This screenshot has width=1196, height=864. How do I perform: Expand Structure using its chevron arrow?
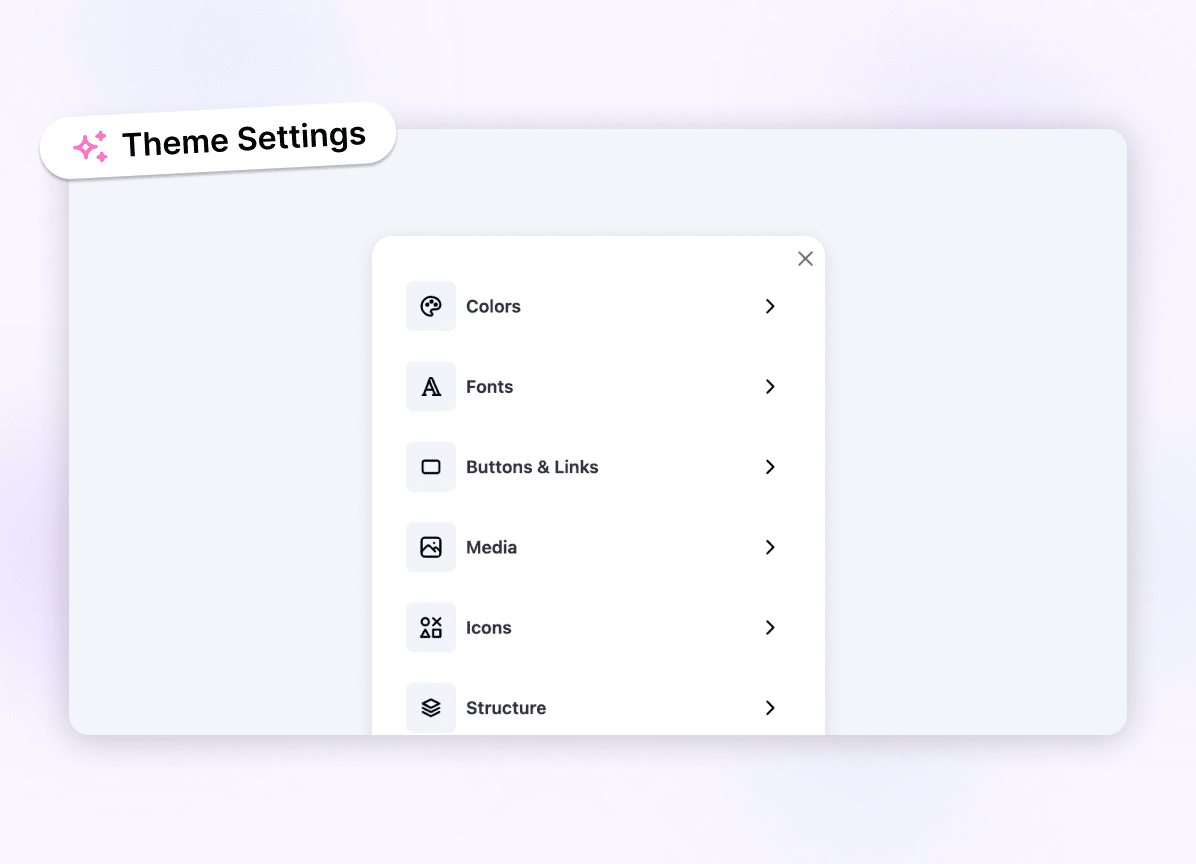770,708
